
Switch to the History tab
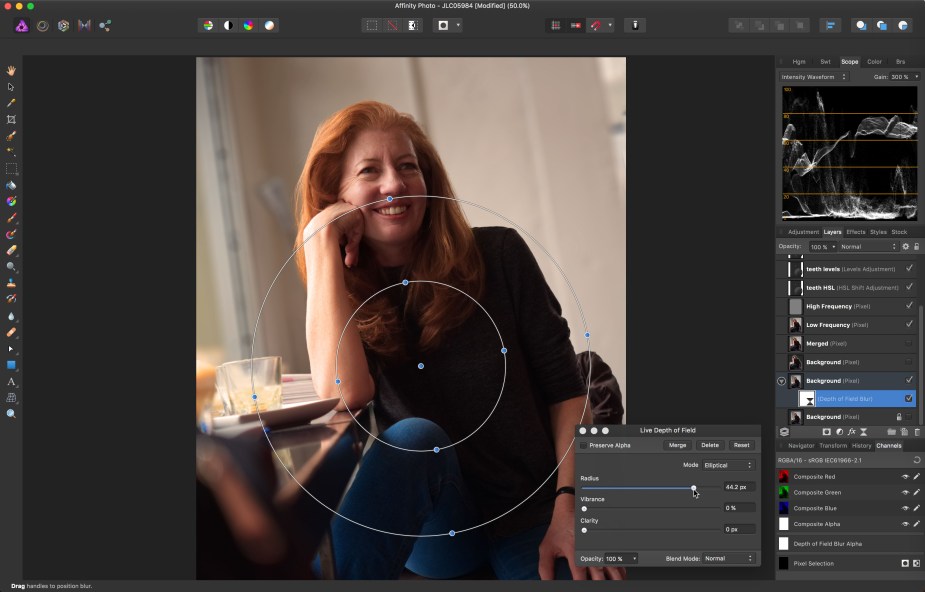861,446
